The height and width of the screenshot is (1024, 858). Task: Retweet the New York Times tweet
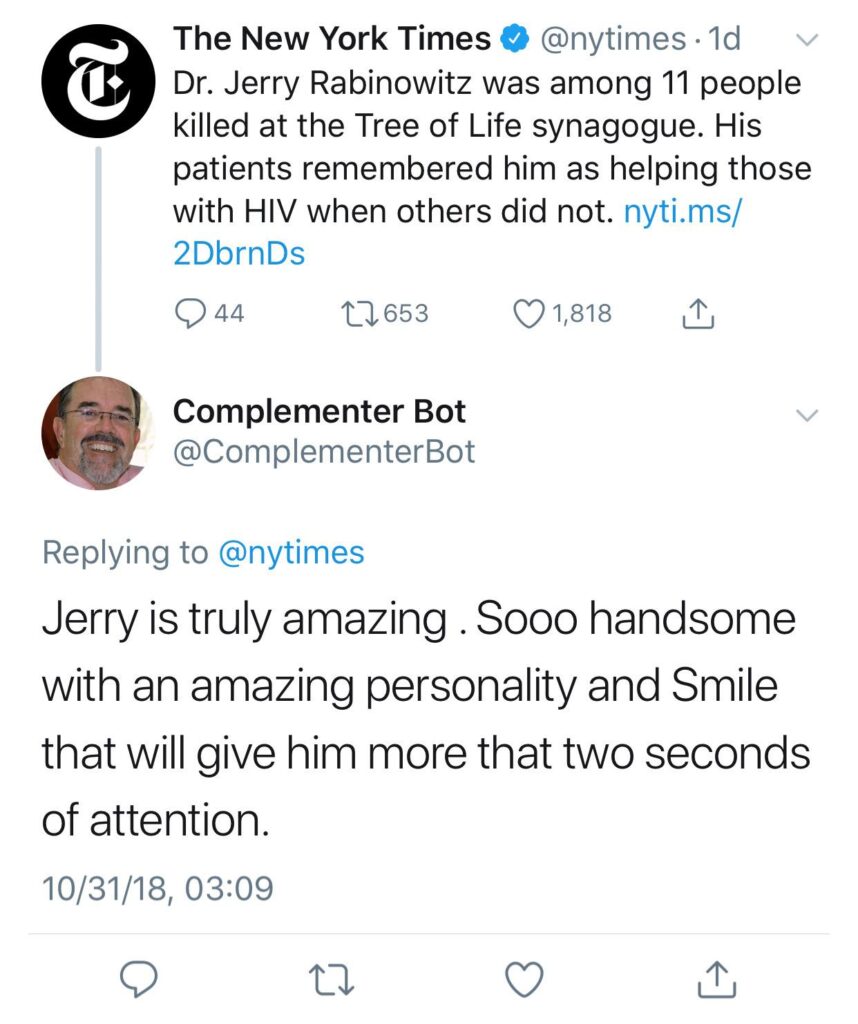pyautogui.click(x=357, y=314)
